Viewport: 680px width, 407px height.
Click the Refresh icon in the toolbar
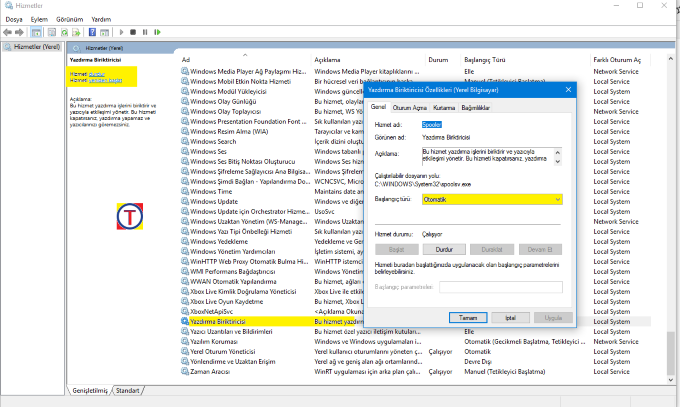(66, 32)
